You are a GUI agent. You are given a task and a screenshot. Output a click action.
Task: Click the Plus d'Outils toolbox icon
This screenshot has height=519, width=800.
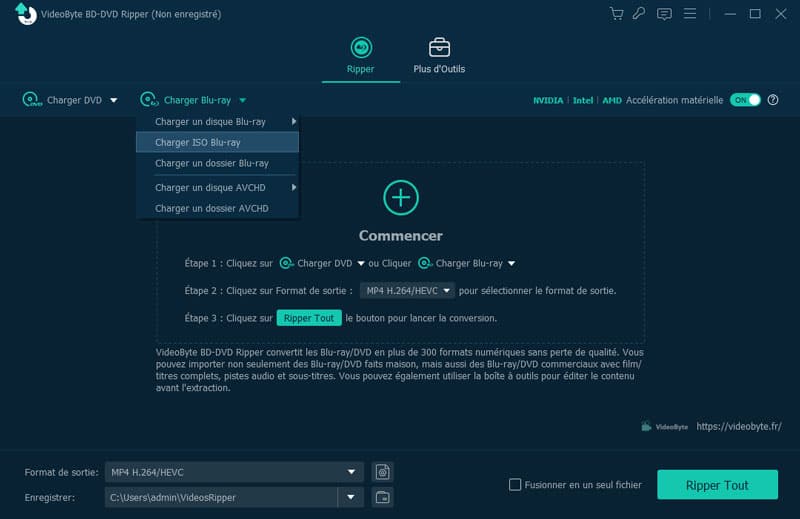click(x=439, y=48)
